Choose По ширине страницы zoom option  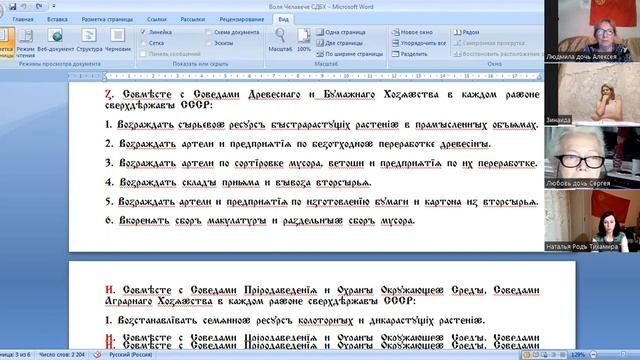(349, 54)
